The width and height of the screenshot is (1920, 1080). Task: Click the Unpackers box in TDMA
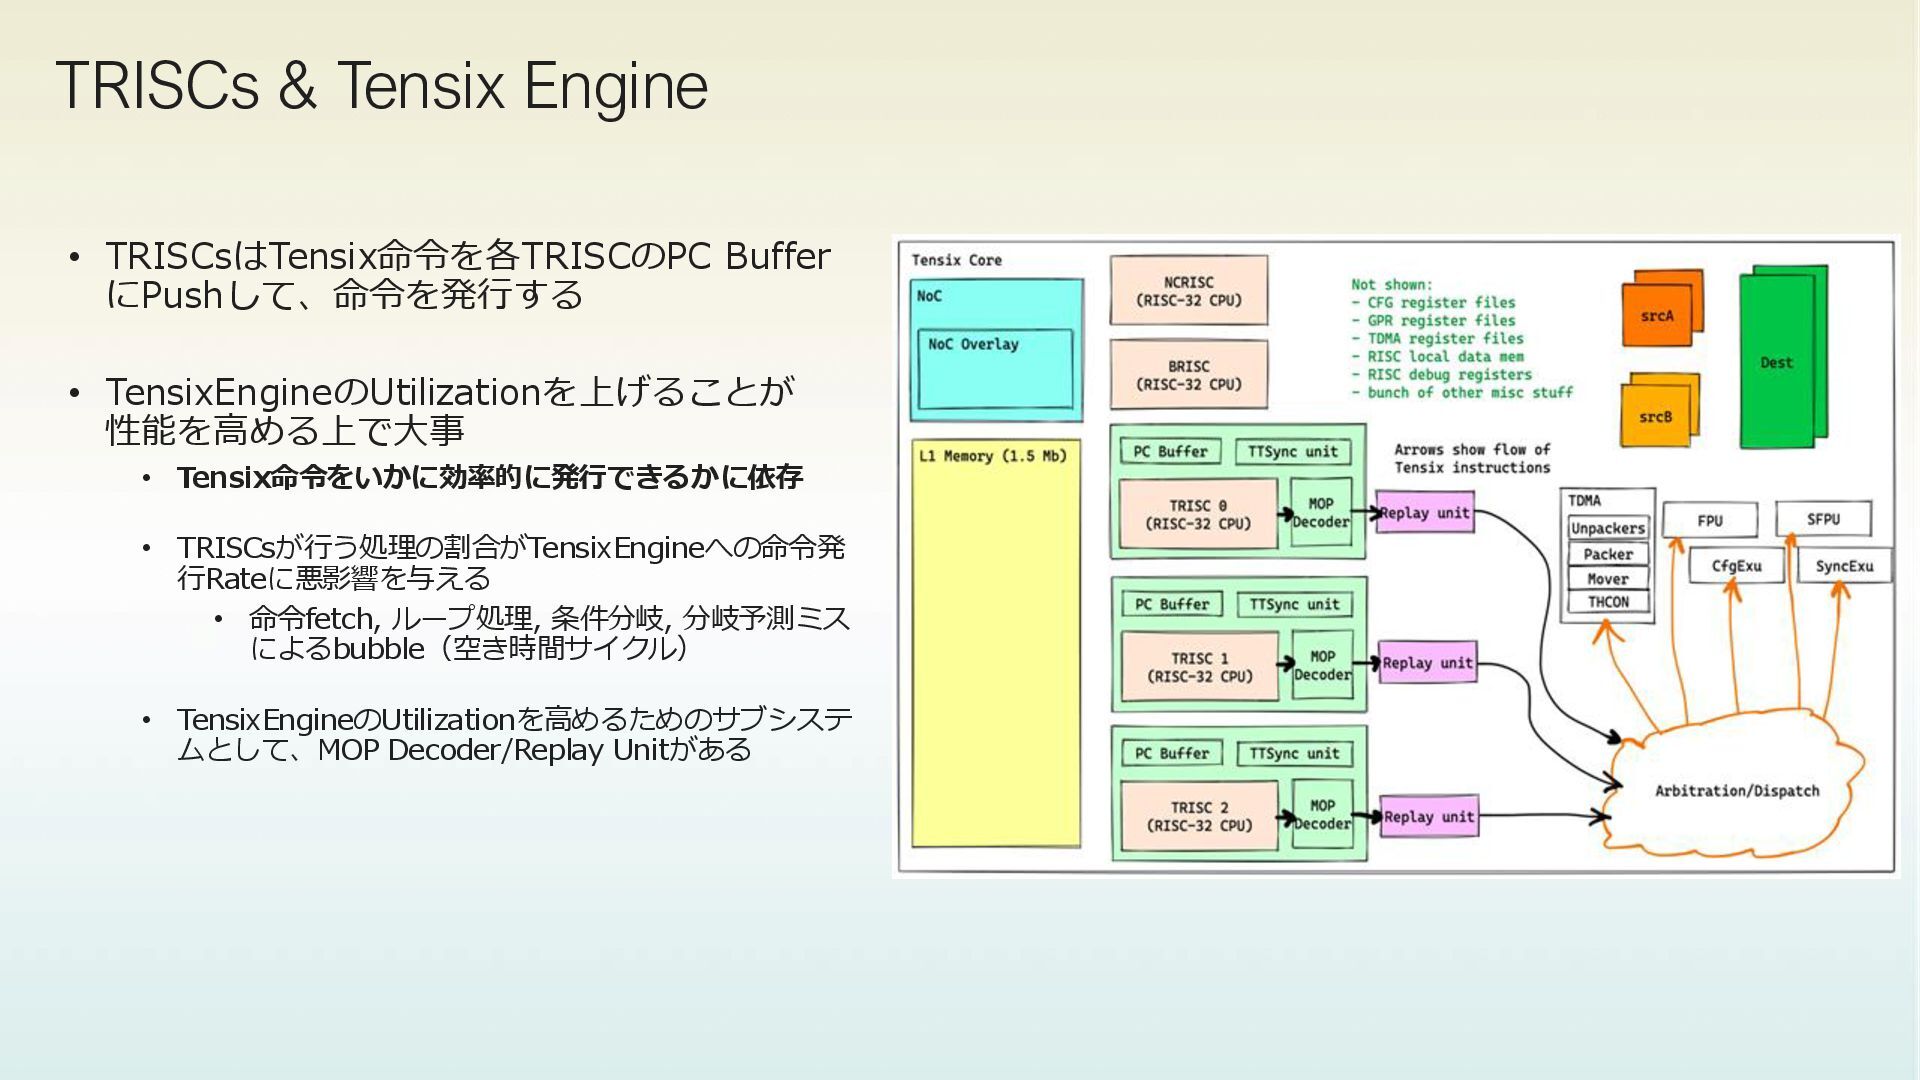[1607, 528]
